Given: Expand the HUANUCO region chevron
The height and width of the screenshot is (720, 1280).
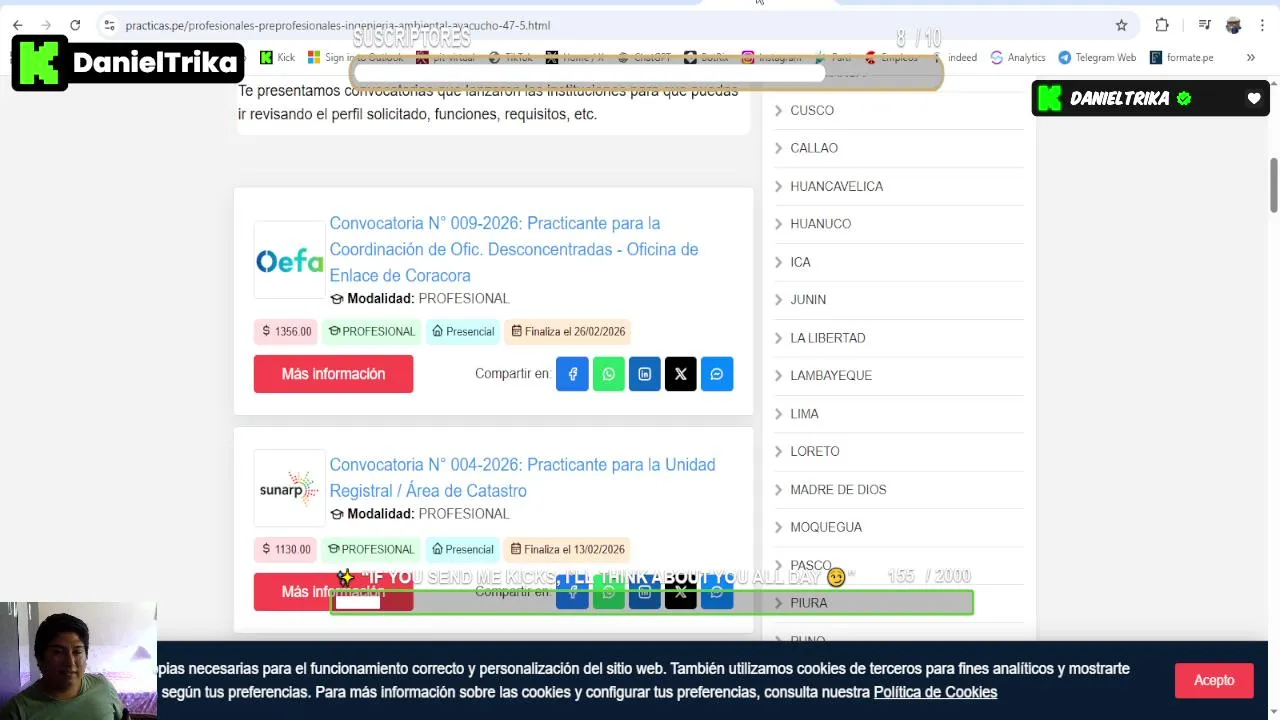Looking at the screenshot, I should click(779, 224).
